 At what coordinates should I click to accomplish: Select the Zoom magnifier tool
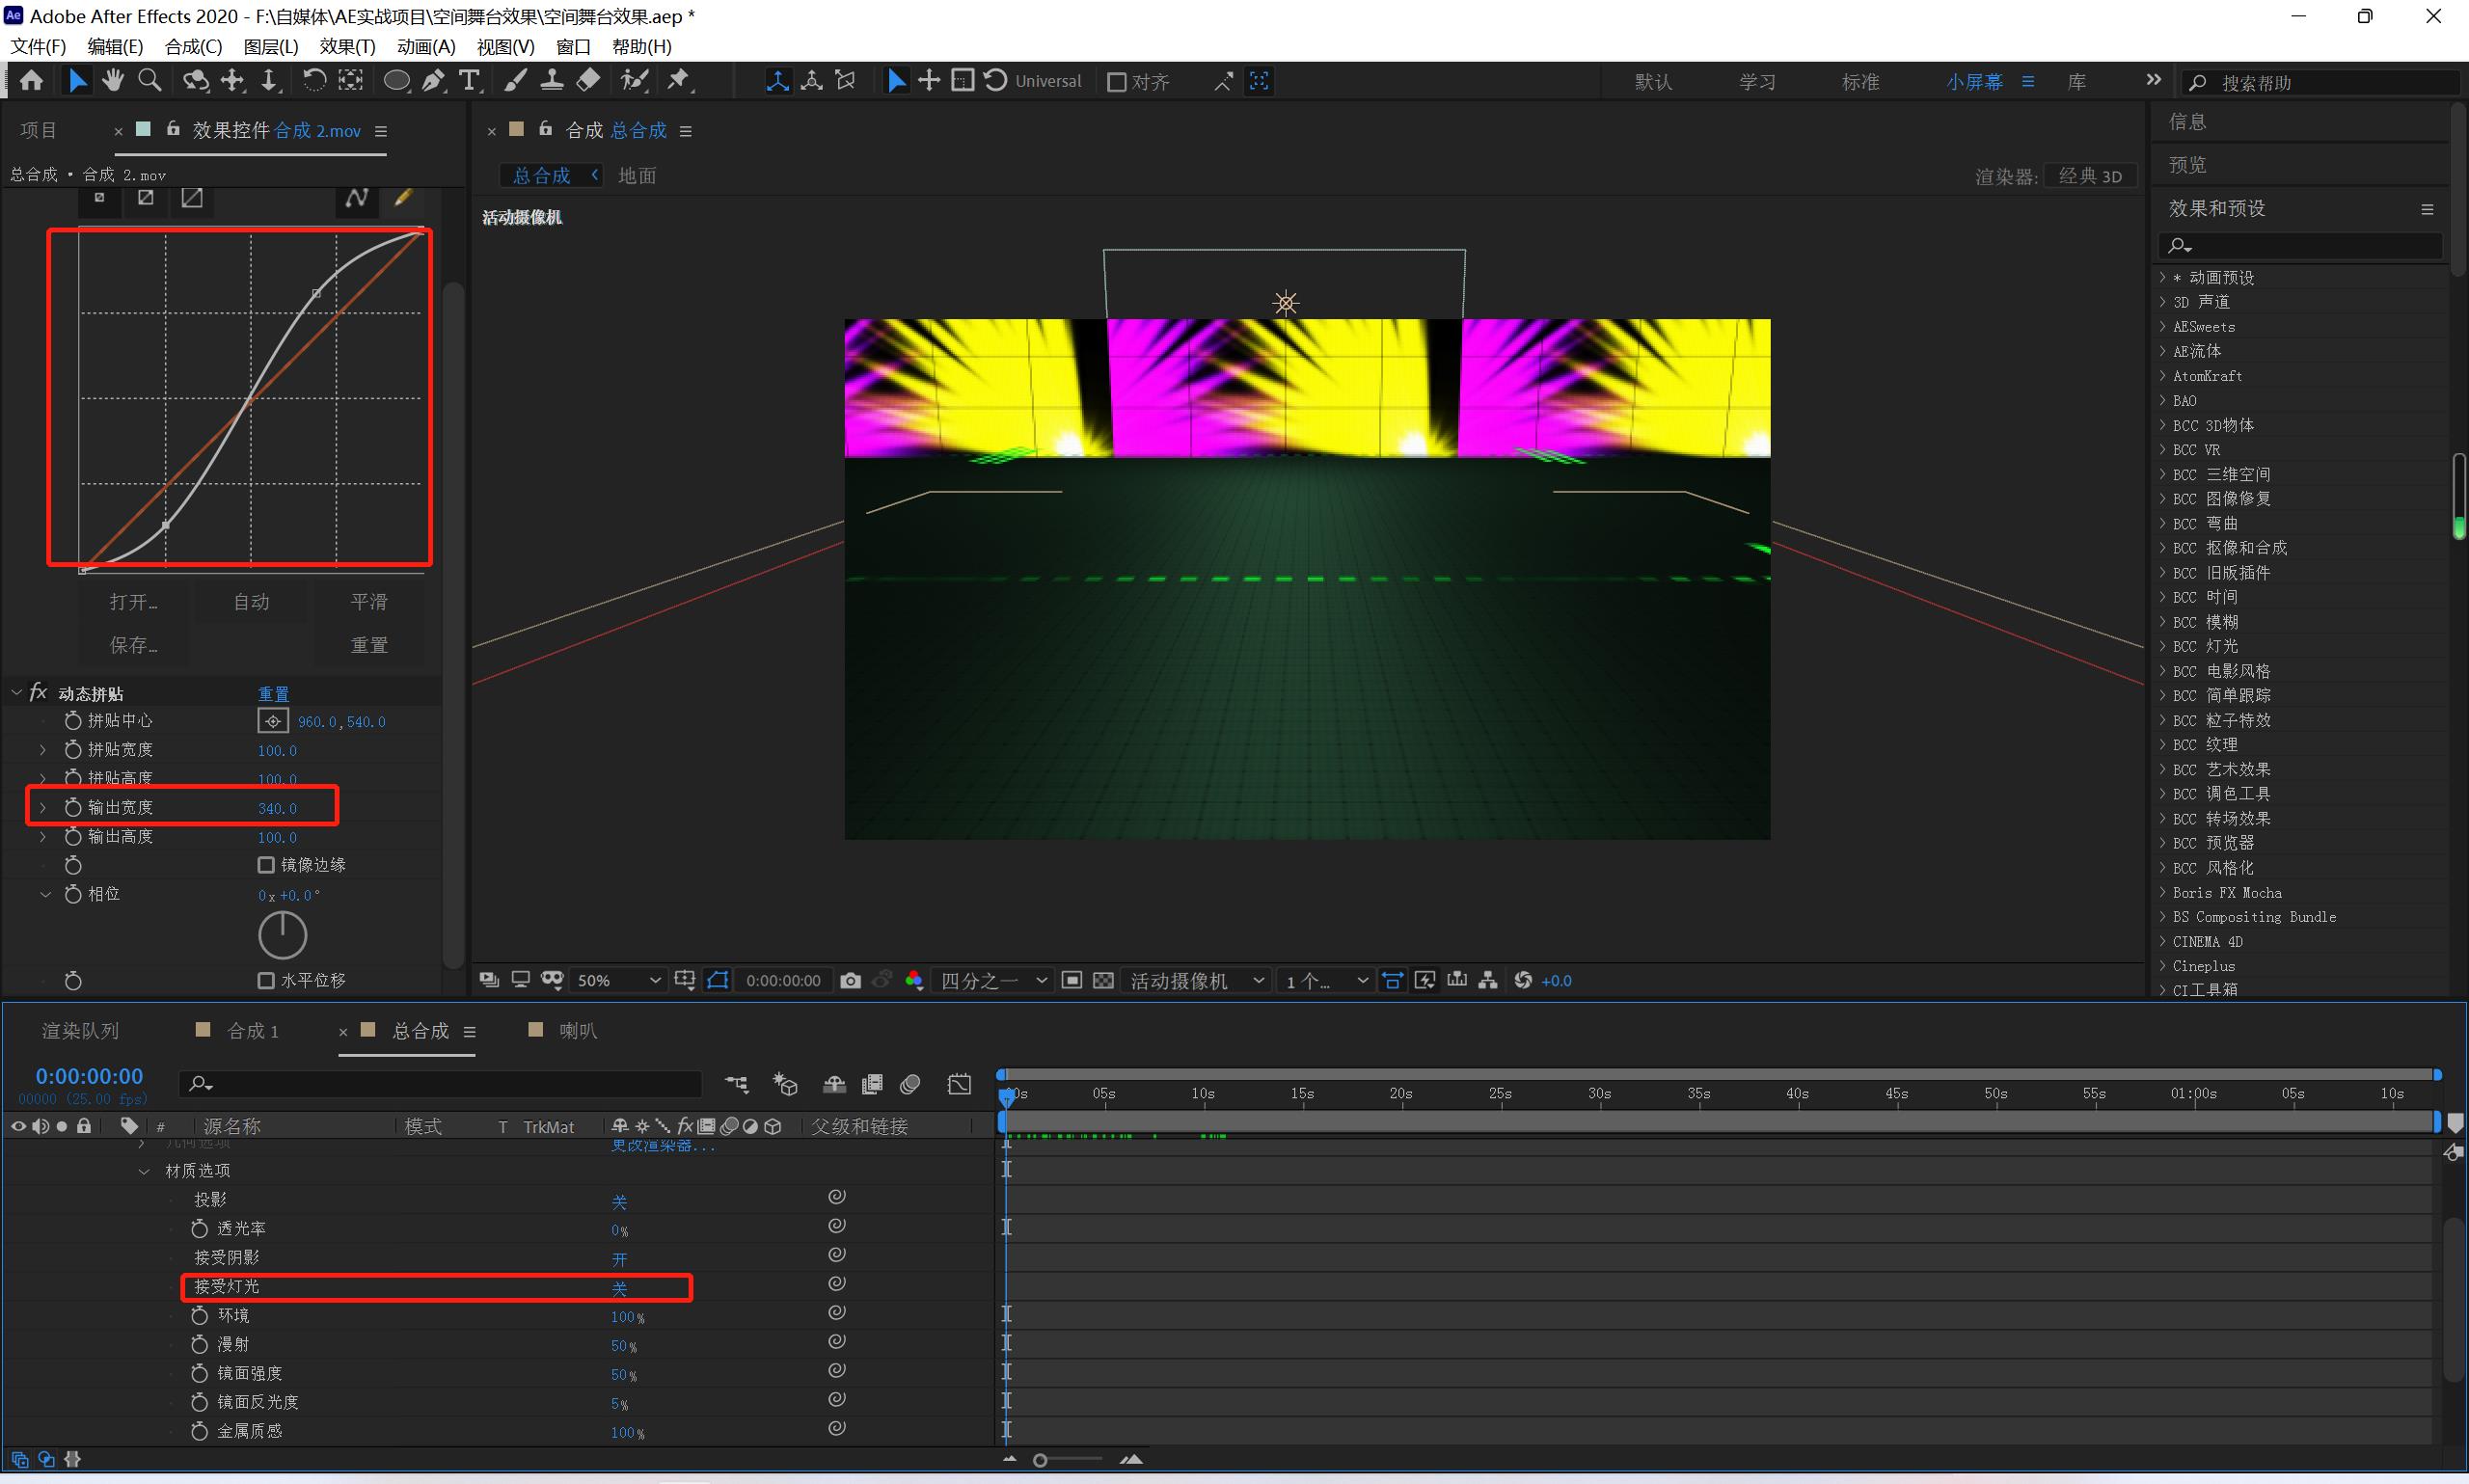pos(150,81)
